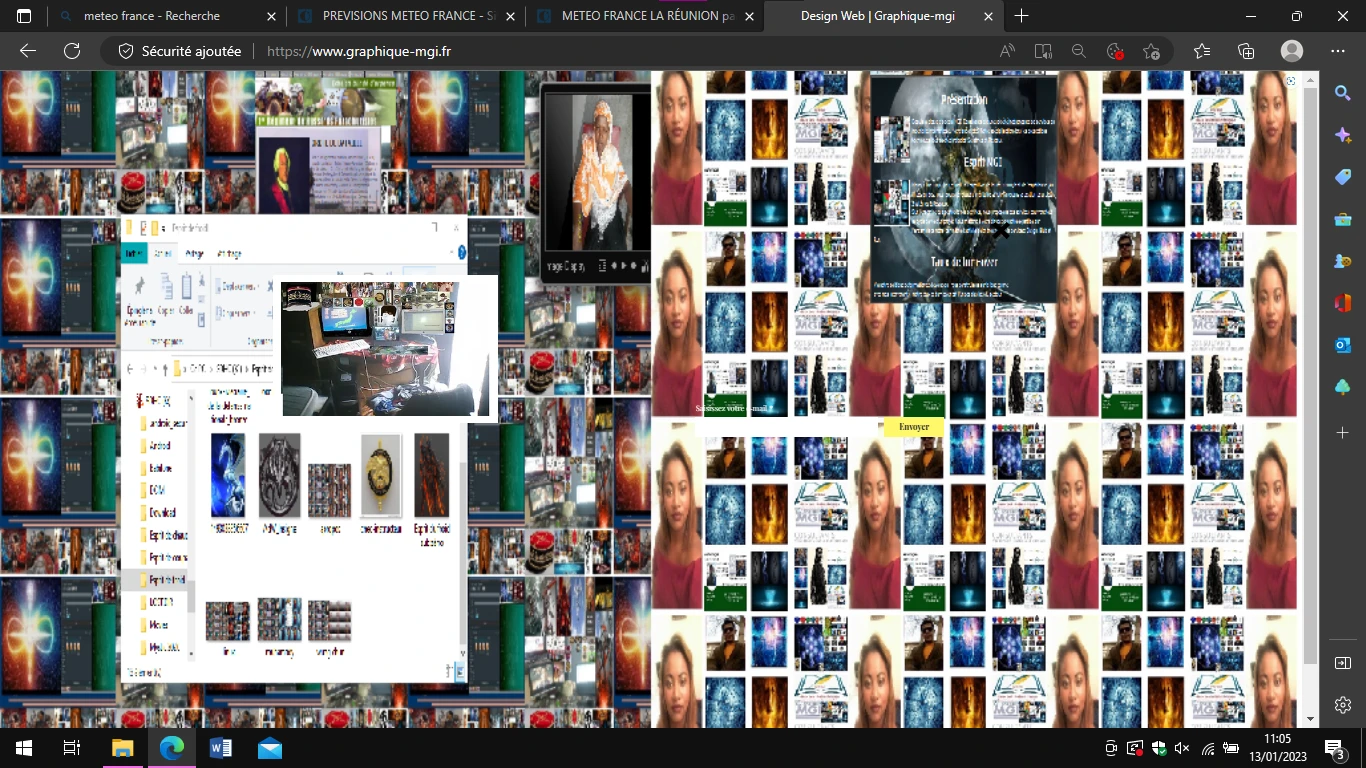Viewport: 1366px width, 768px height.
Task: Click the page scrollbar down arrow
Action: click(1311, 718)
